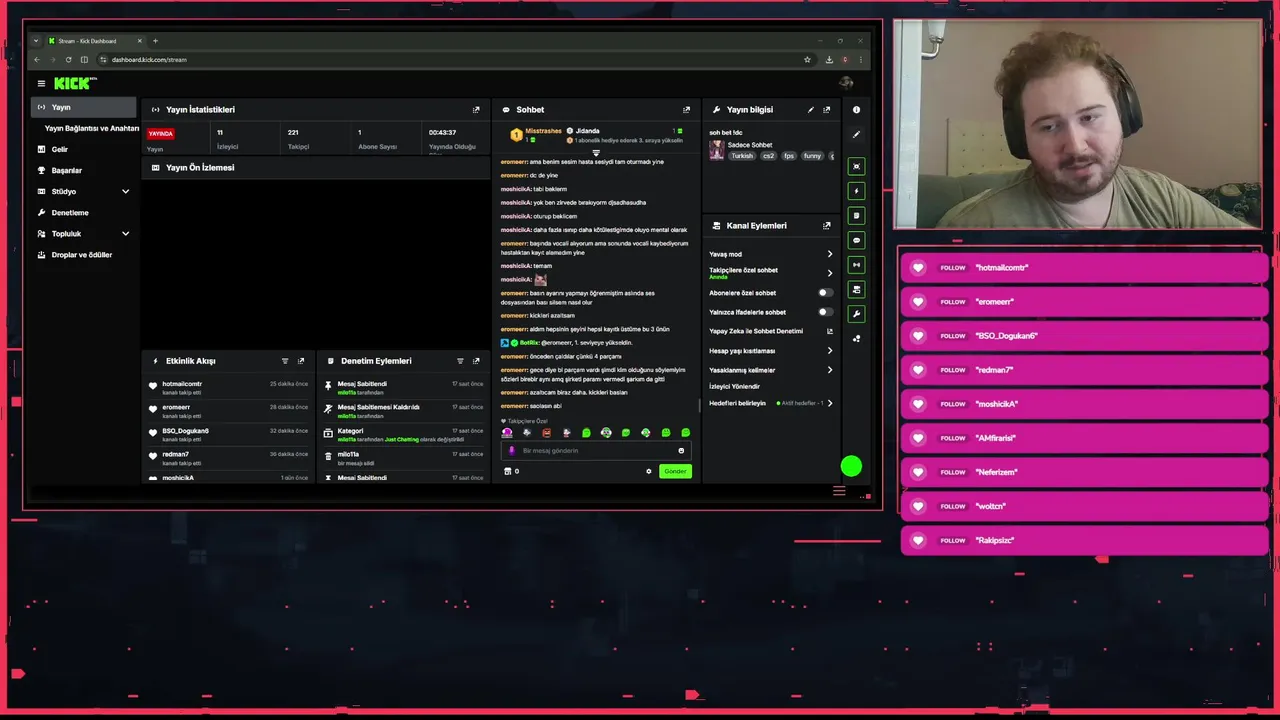Open chat settings gear next to Gönder

click(x=648, y=471)
